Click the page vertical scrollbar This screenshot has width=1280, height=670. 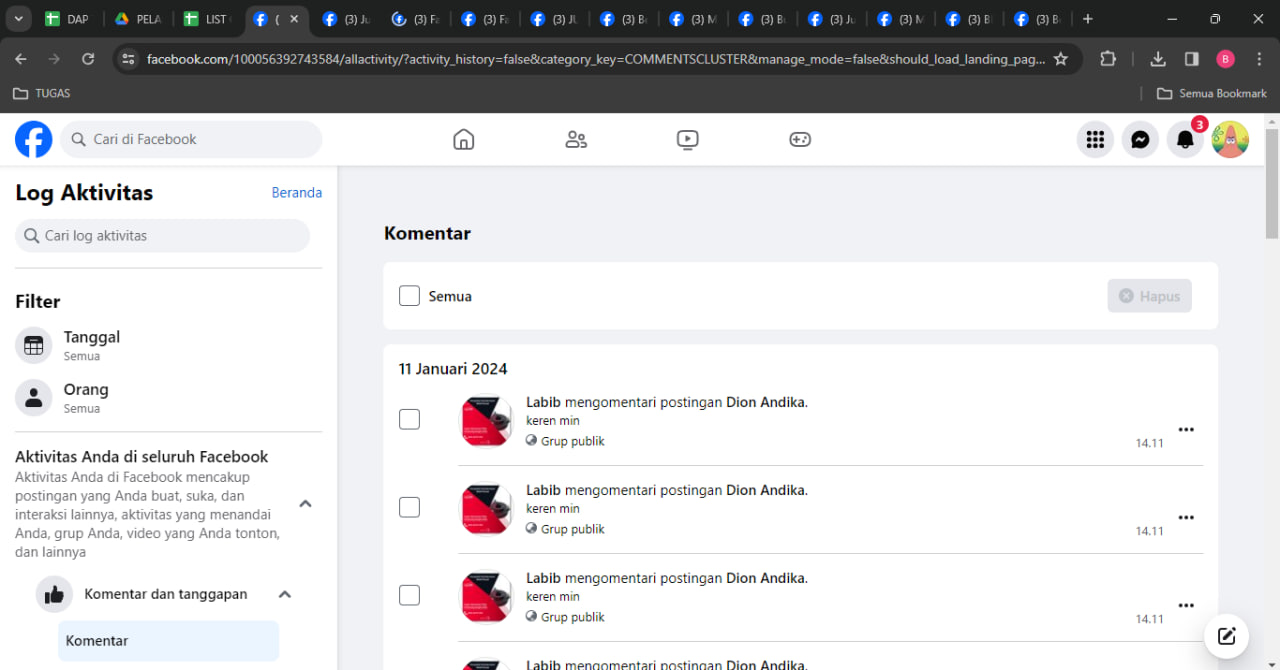coord(1272,184)
